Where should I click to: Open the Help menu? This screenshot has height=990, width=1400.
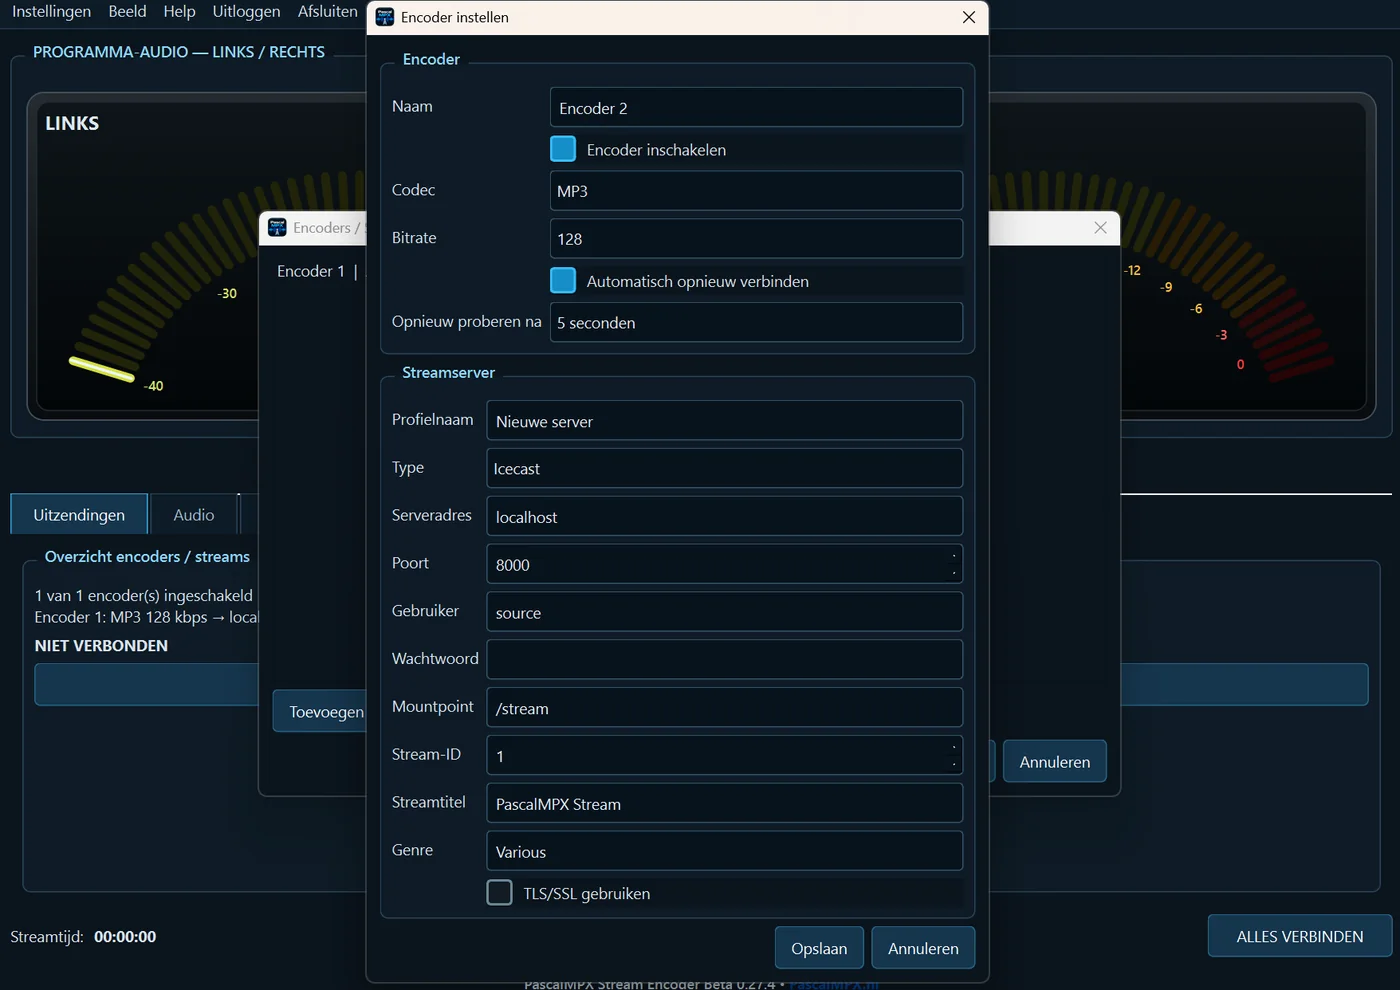tap(179, 11)
